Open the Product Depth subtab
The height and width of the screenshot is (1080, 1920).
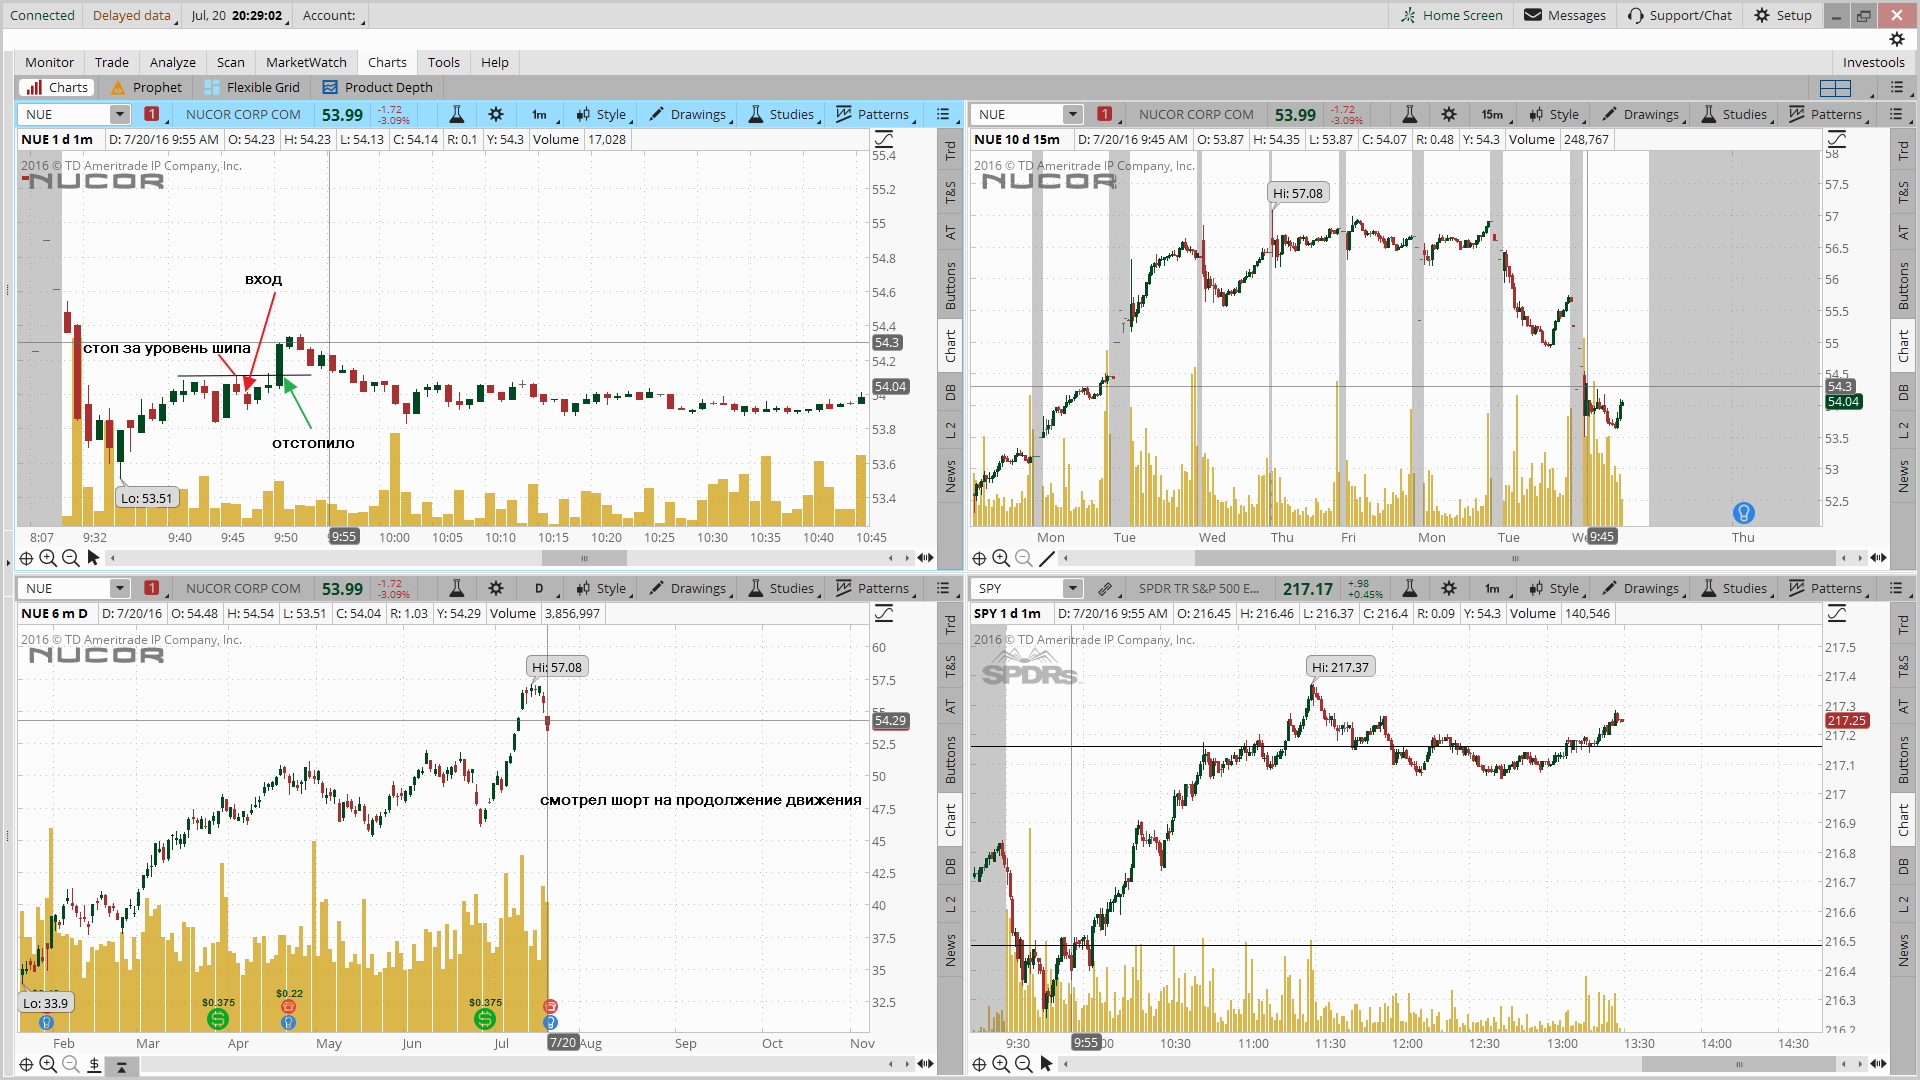tap(378, 87)
